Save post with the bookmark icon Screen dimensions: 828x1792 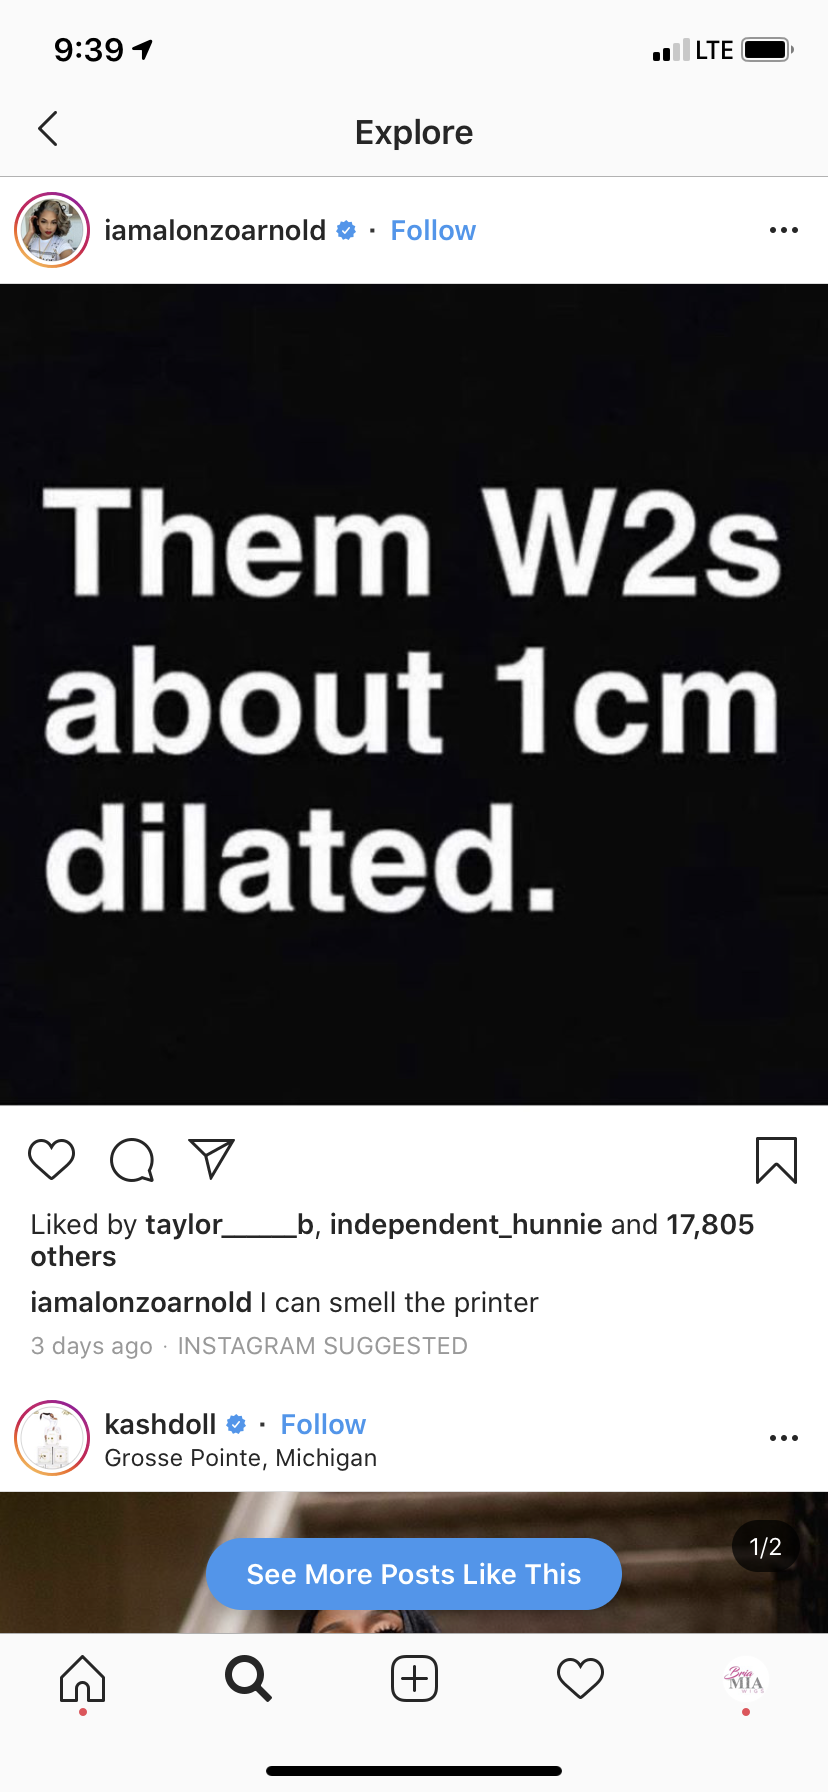coord(776,1160)
